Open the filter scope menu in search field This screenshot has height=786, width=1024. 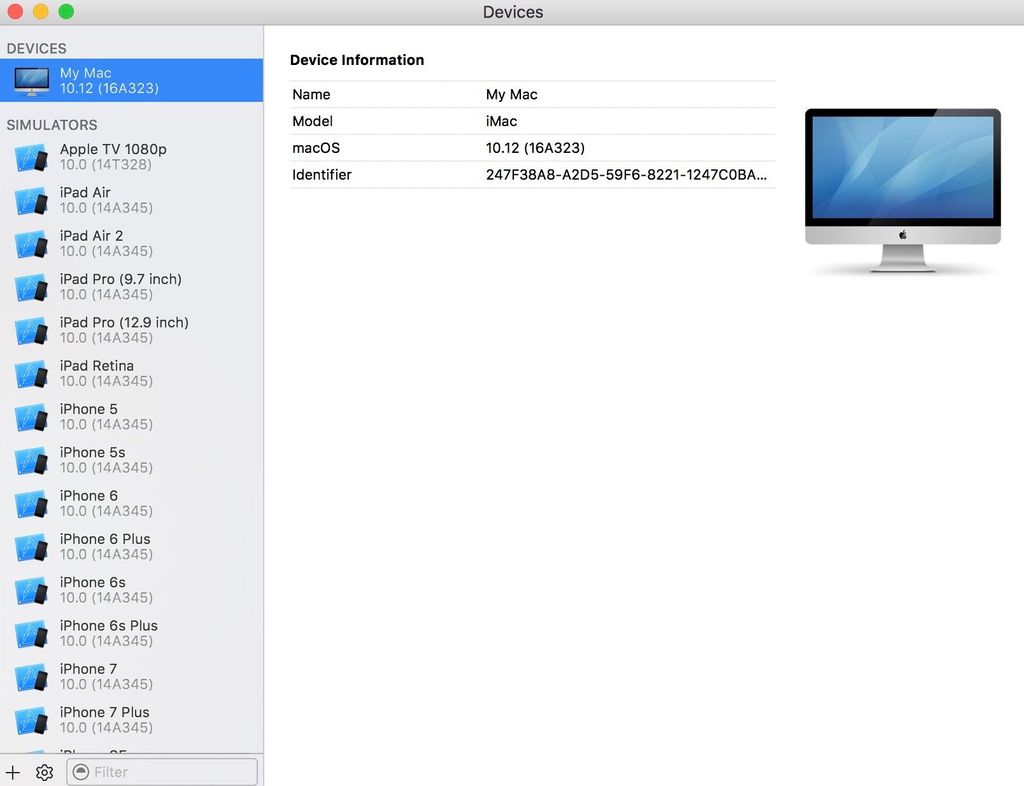point(80,772)
